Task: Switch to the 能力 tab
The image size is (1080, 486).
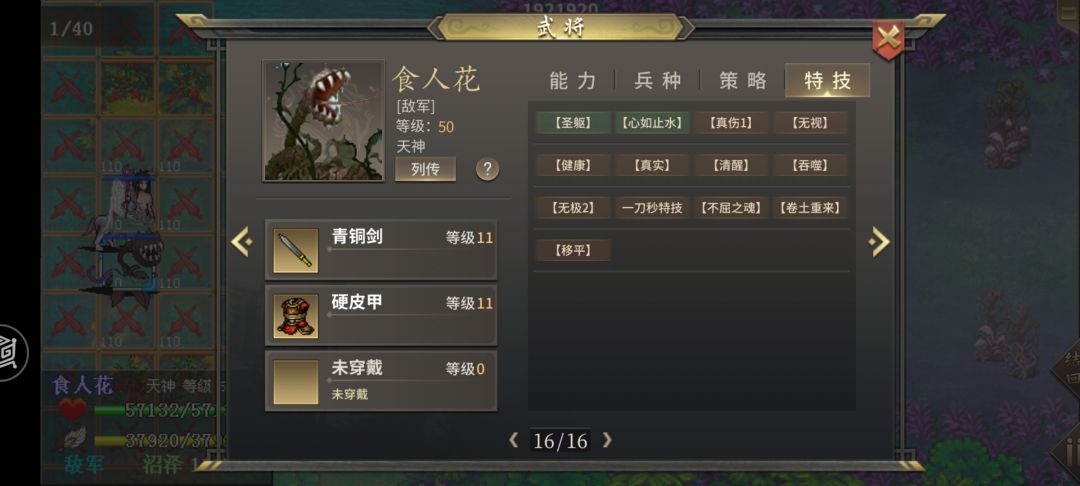Action: click(572, 81)
